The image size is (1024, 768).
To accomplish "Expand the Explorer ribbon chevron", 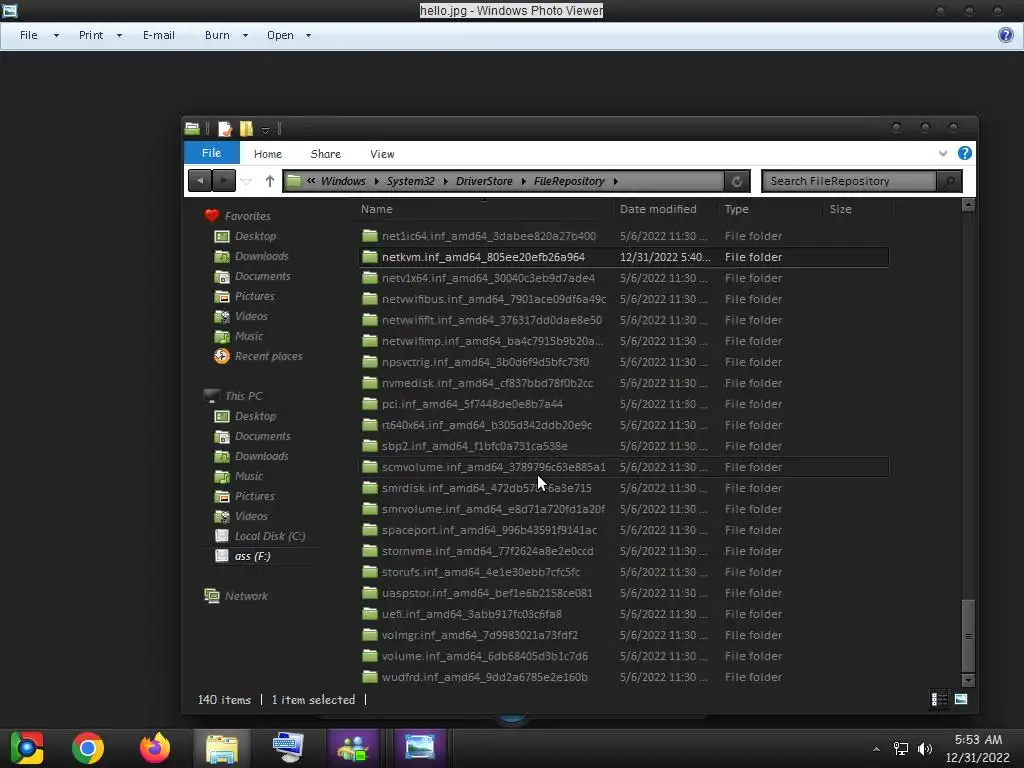I will pos(942,153).
